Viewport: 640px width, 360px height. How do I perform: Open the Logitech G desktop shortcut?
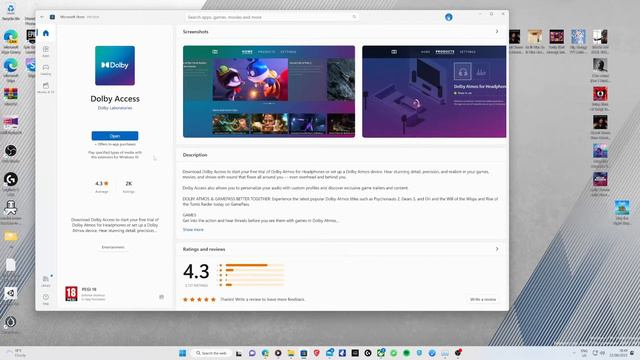tap(11, 182)
